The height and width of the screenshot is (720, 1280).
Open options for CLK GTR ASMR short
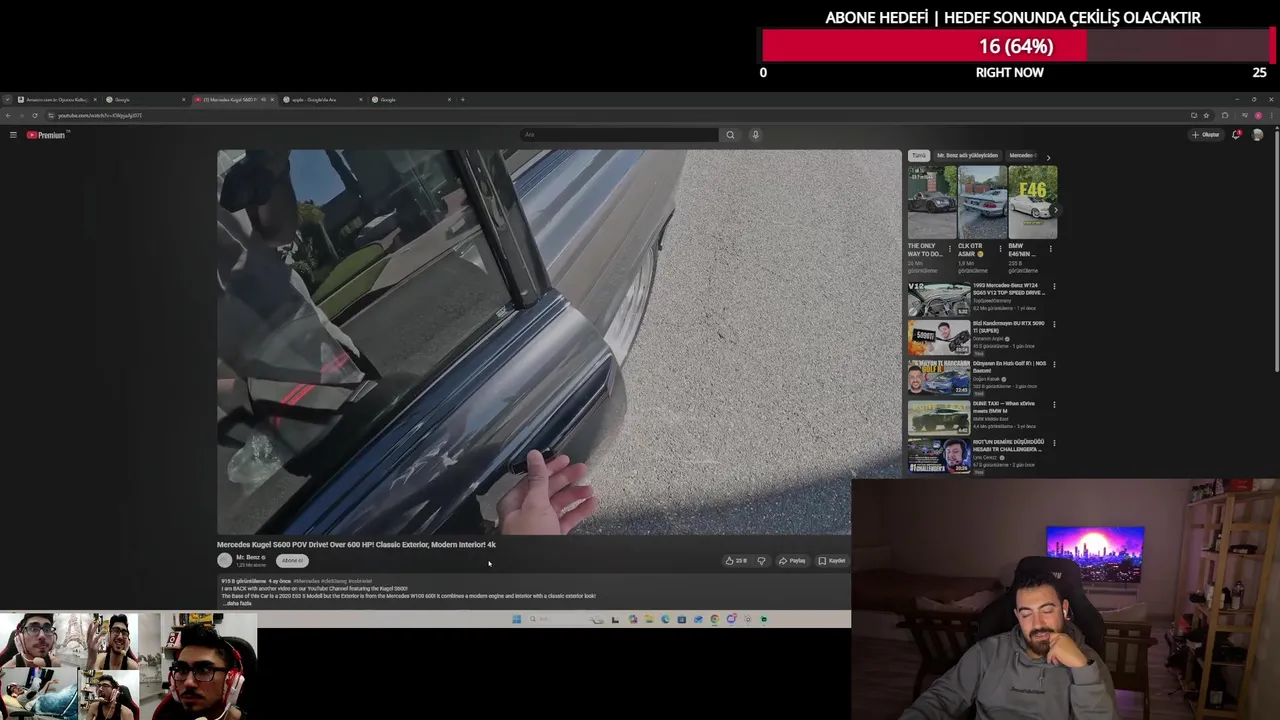pyautogui.click(x=1000, y=248)
